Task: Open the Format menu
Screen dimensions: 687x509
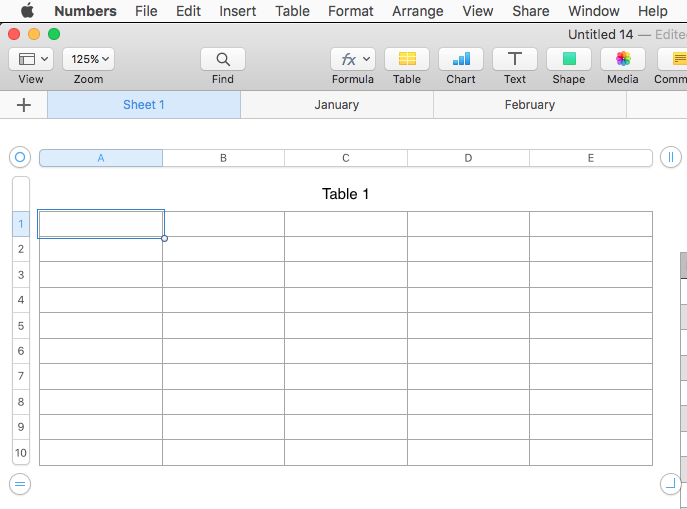Action: click(351, 11)
